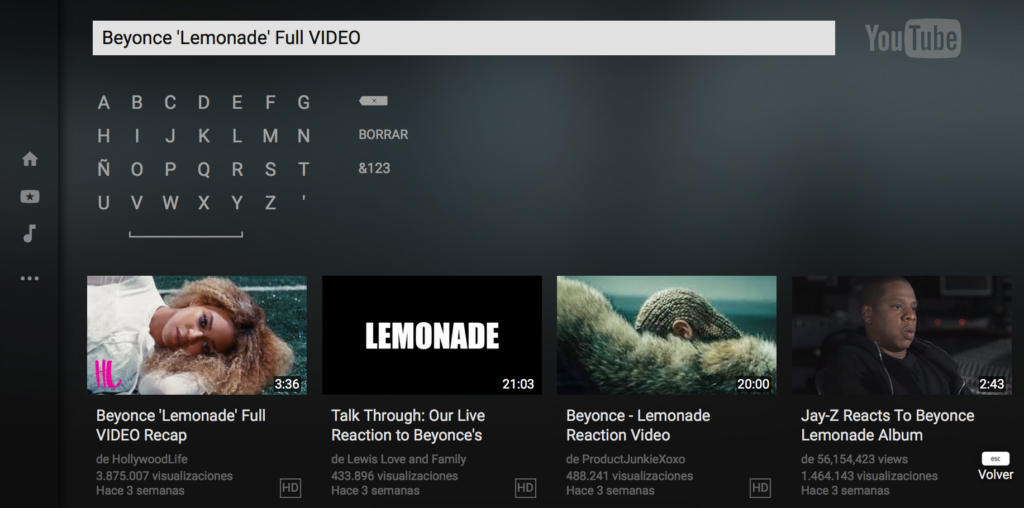This screenshot has height=508, width=1024.
Task: Click the YouTube logo
Action: pyautogui.click(x=913, y=38)
